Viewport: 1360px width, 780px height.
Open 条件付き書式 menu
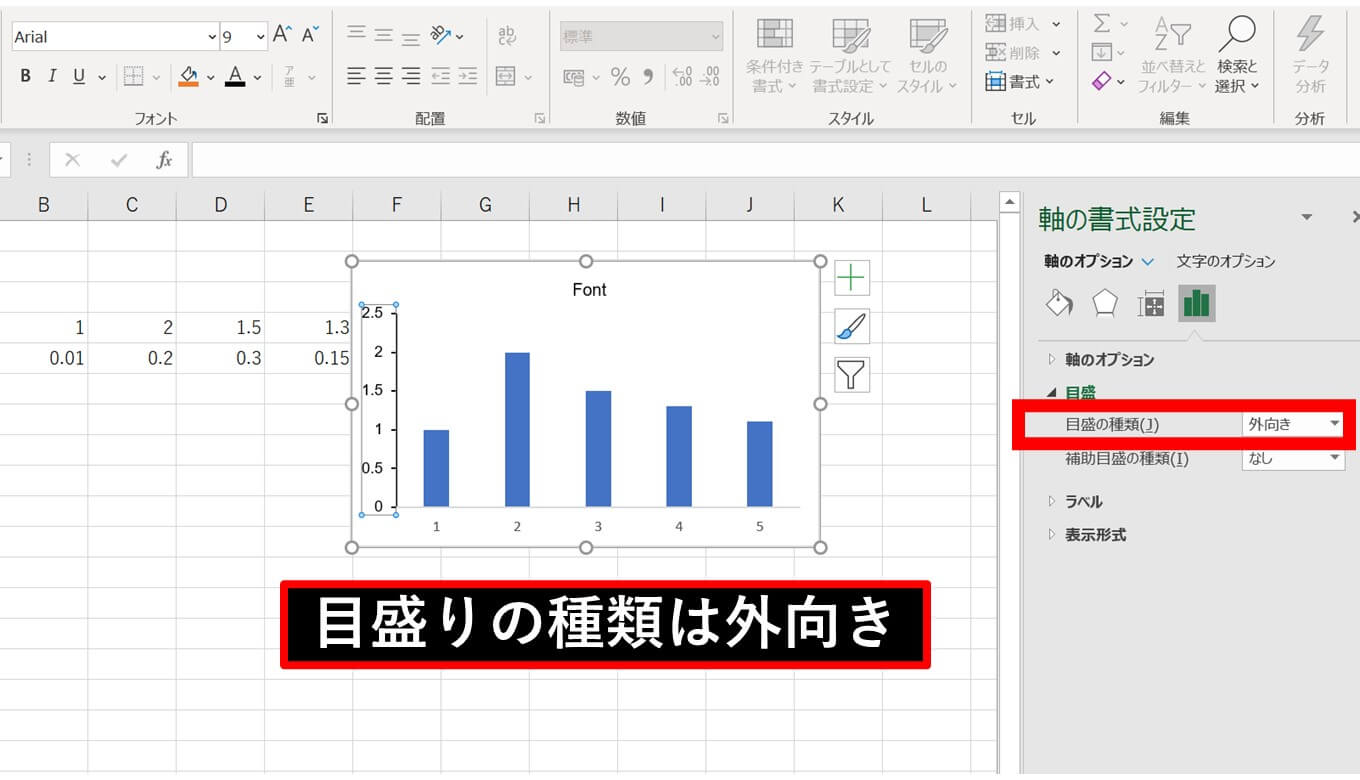pyautogui.click(x=775, y=56)
